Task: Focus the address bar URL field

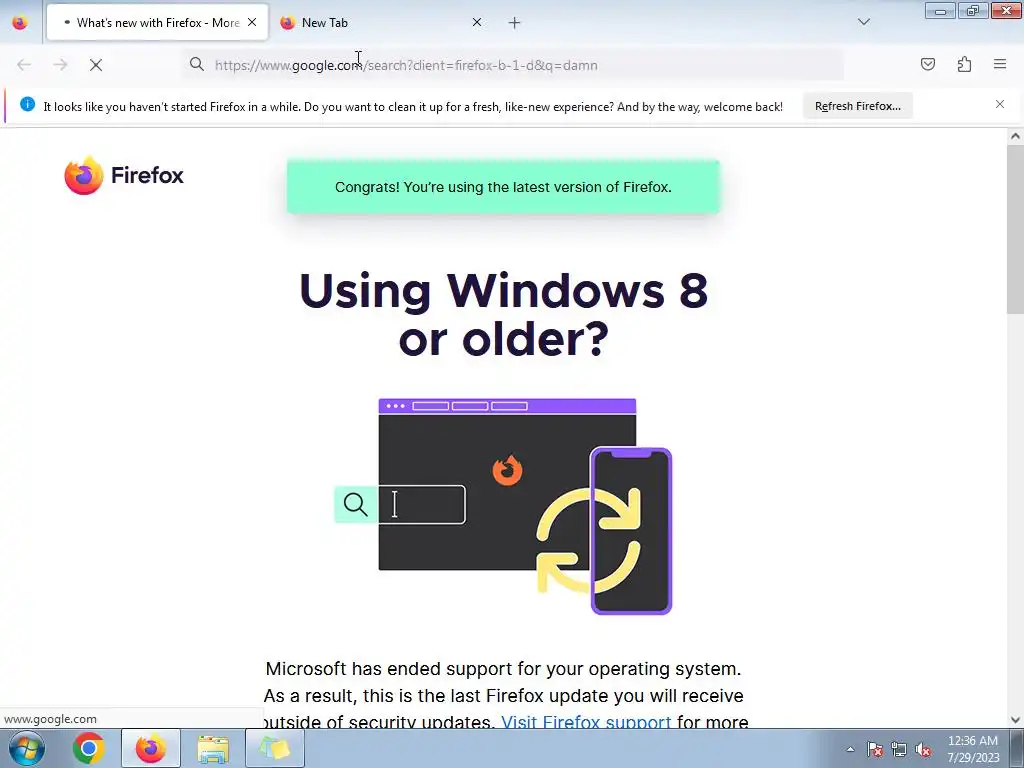Action: [515, 65]
